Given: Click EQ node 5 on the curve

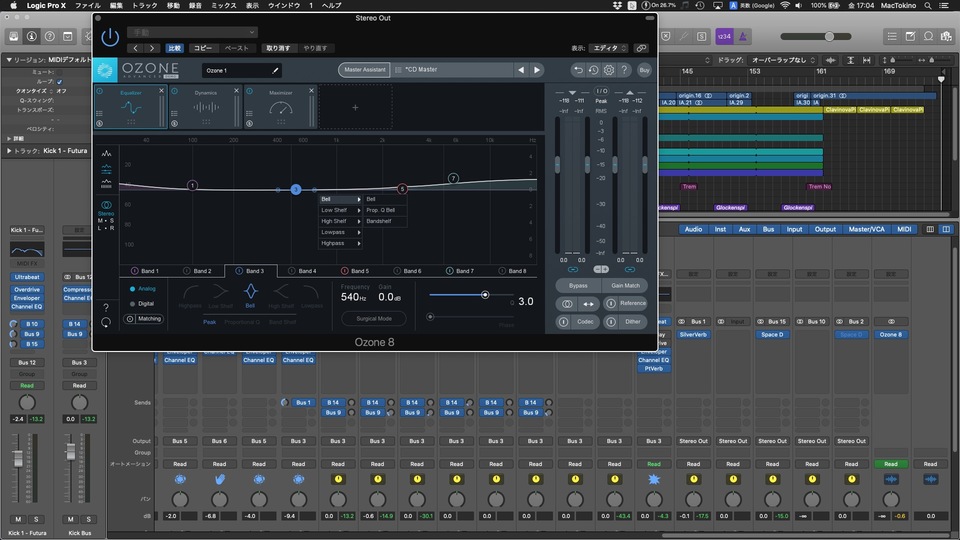Looking at the screenshot, I should 402,189.
